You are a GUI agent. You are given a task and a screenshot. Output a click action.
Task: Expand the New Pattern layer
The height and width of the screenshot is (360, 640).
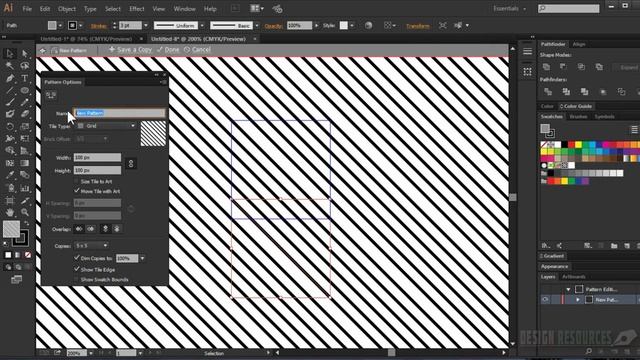578,300
